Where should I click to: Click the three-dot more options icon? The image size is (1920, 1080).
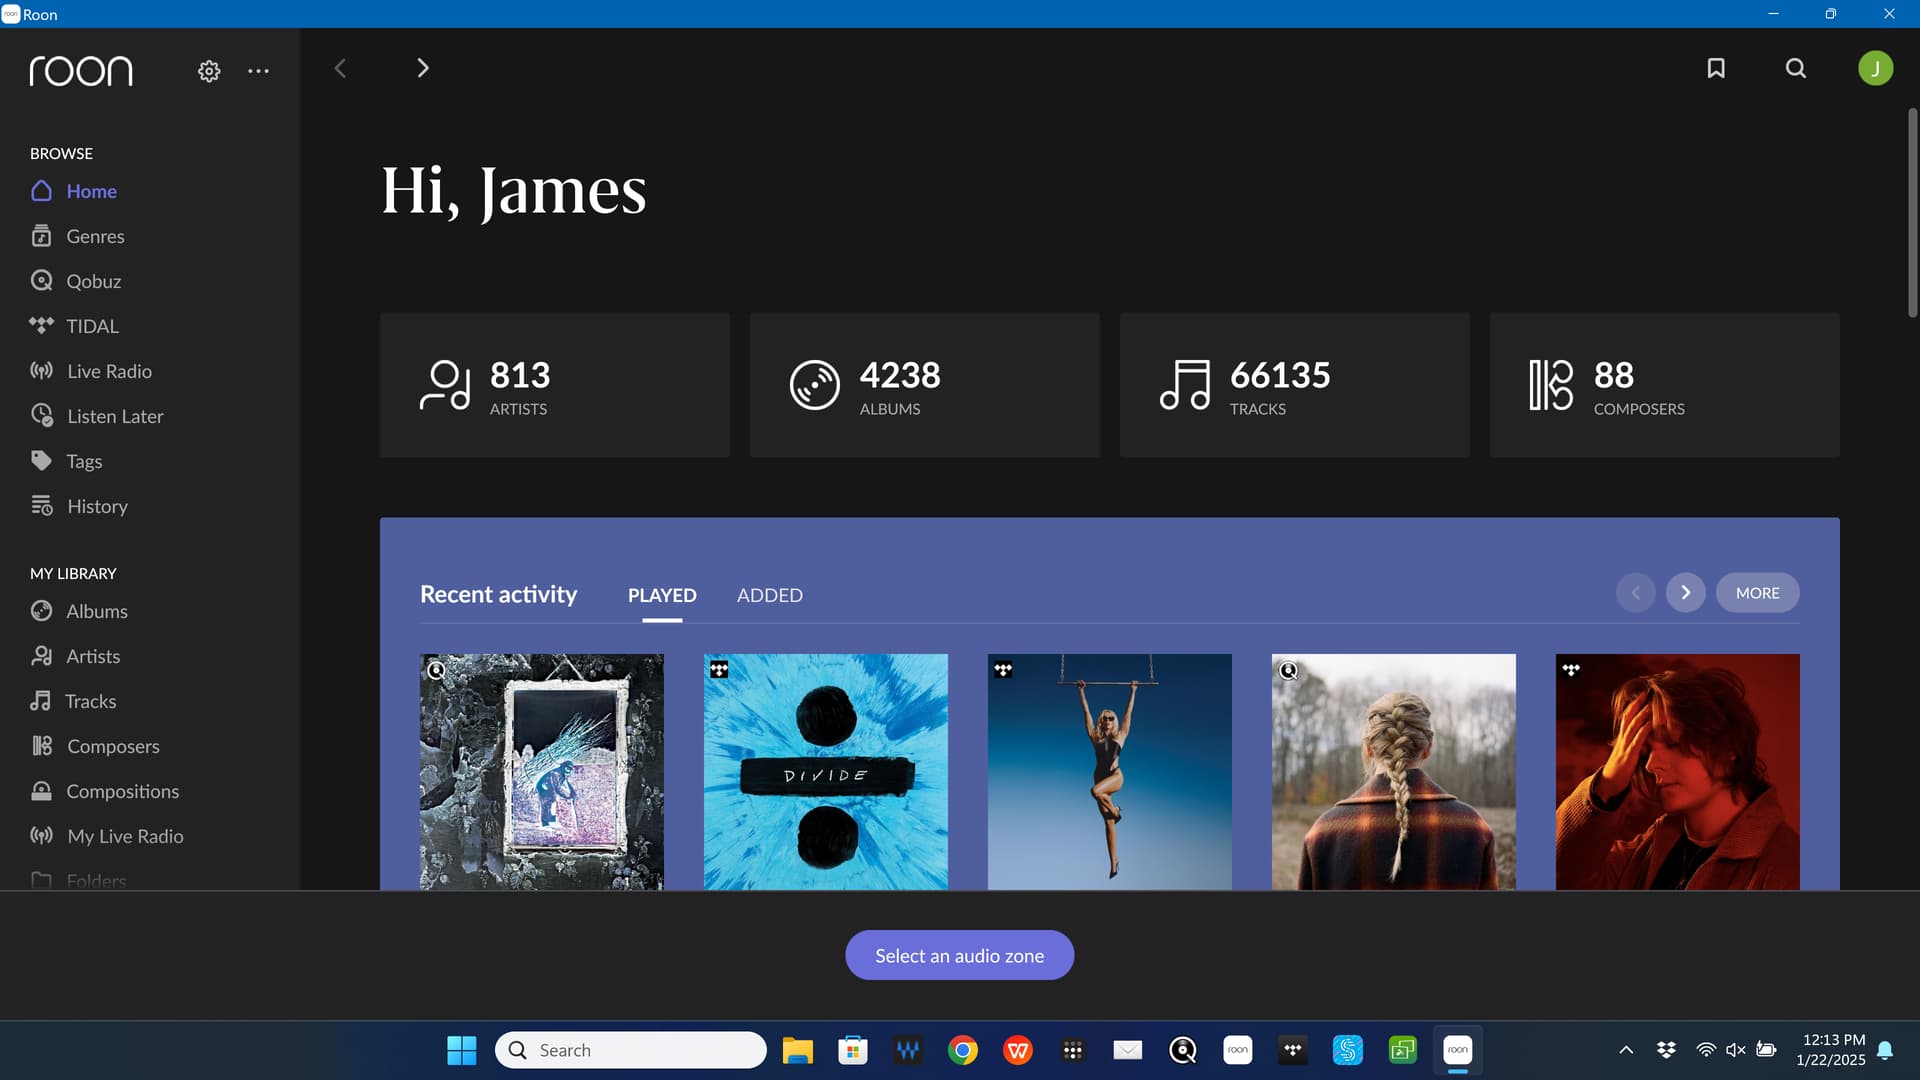(258, 71)
